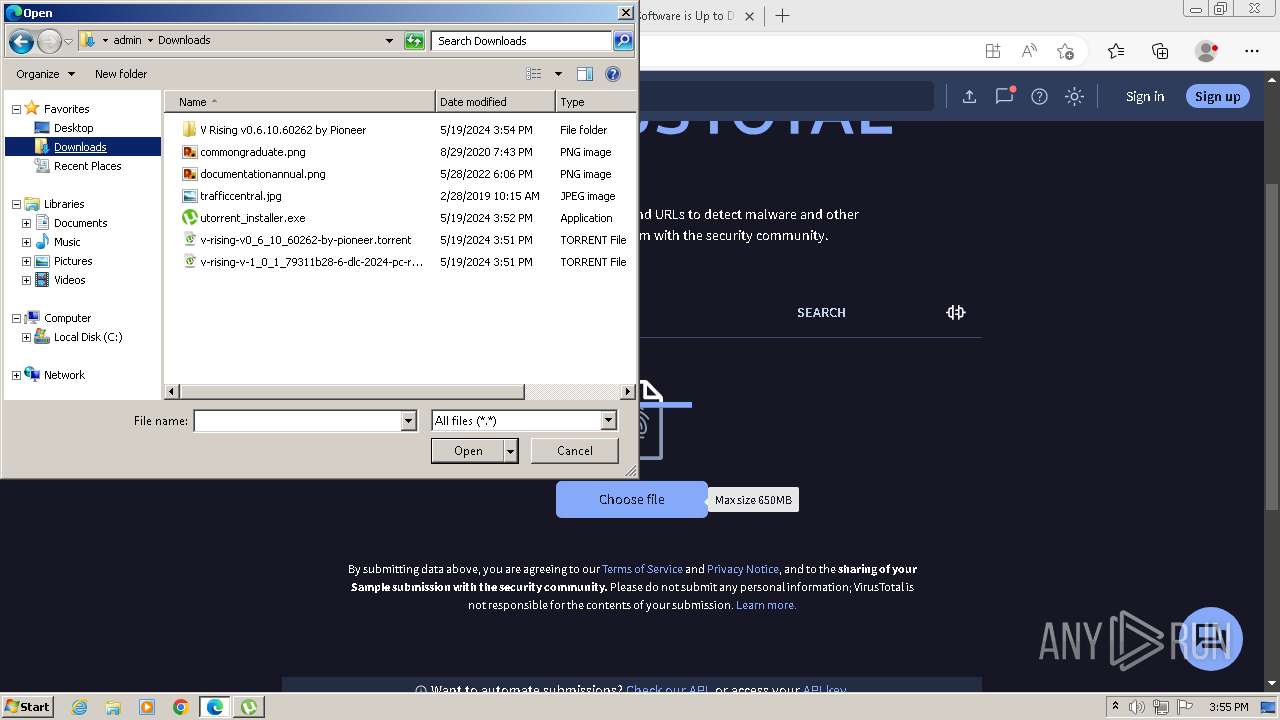Viewport: 1280px width, 720px height.
Task: Open VirusTotal help question mark icon
Action: point(1039,96)
